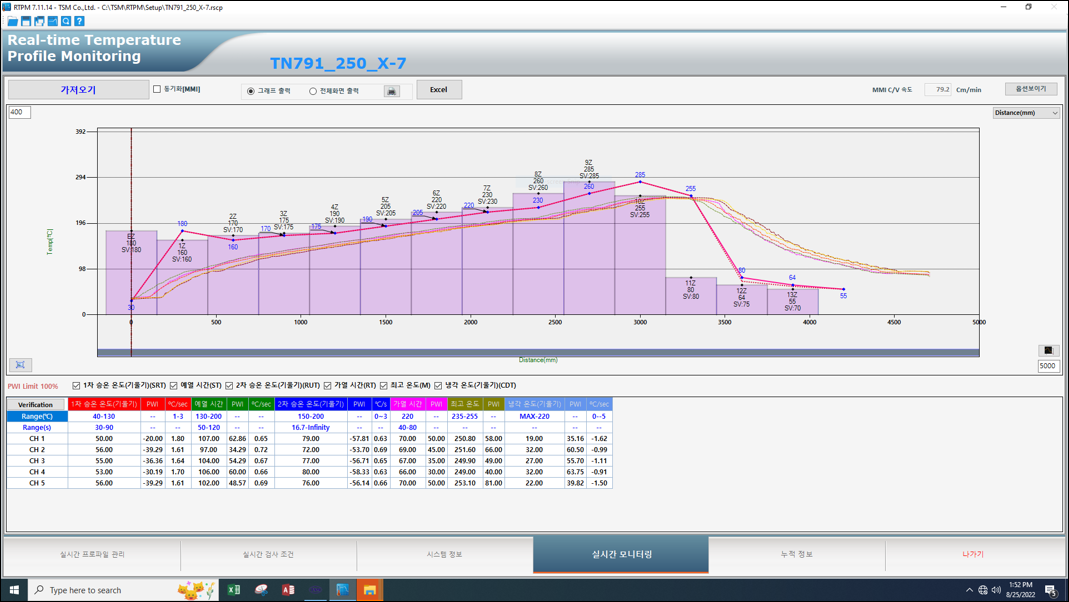Toggle 냉각 온도(기울기)(CDT) checkbox
1069x602 pixels.
(x=438, y=386)
